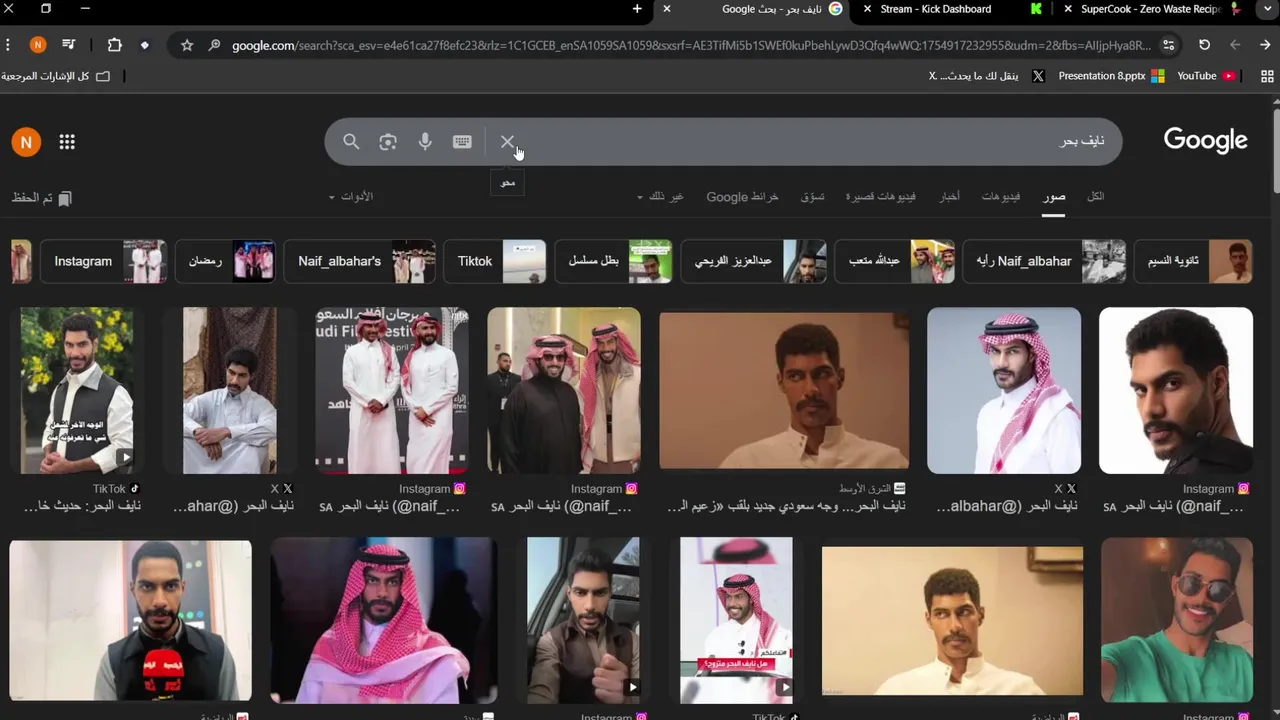Expand the غير ذلك more menu
1280x720 pixels.
tap(660, 197)
